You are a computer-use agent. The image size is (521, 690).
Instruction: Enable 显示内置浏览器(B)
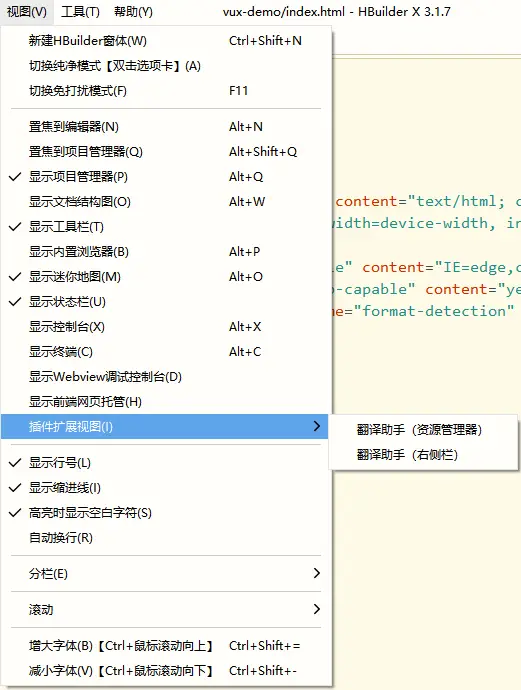165,252
